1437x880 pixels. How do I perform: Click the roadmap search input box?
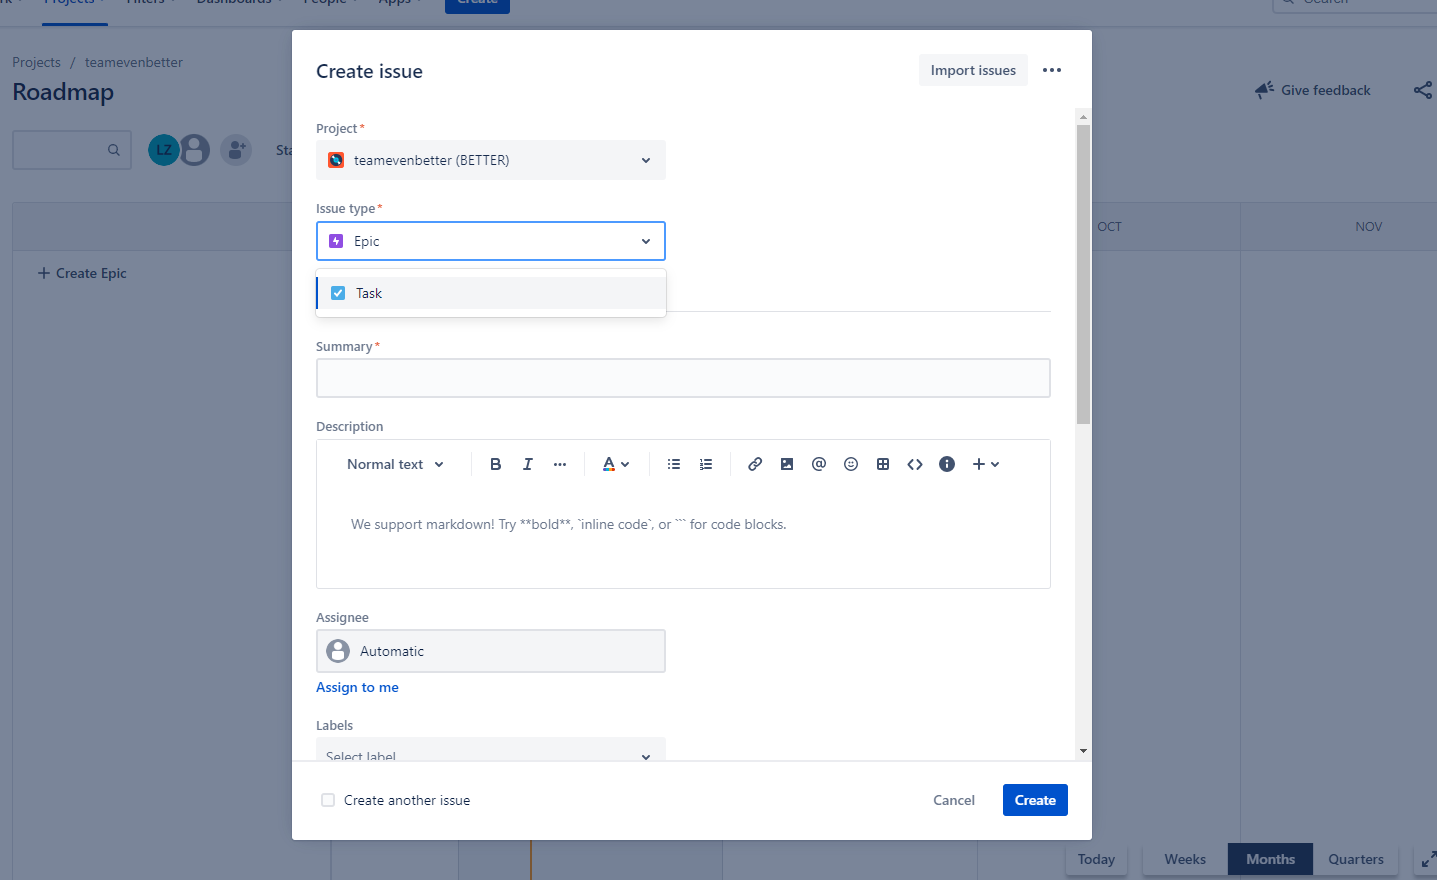click(72, 150)
